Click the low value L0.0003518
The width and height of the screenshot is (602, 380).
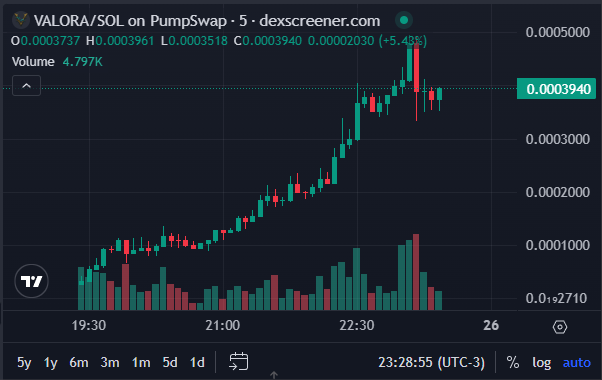pos(194,41)
